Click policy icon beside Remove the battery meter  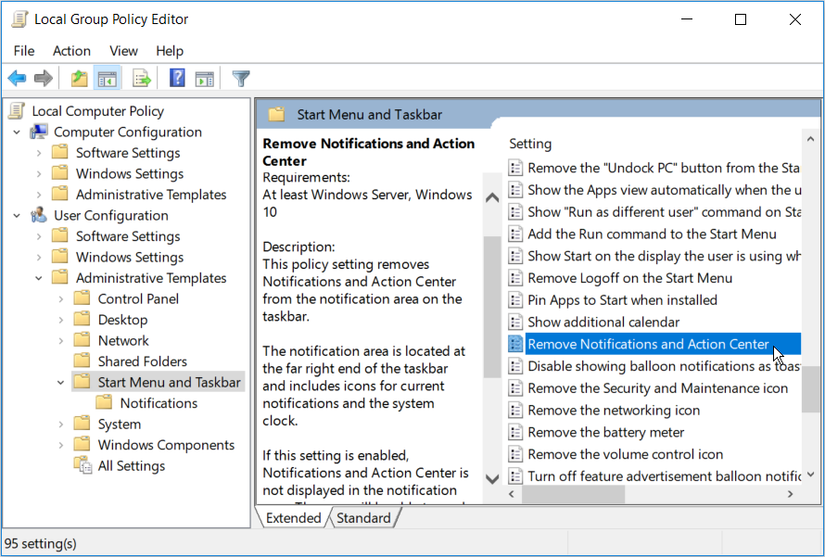[516, 432]
